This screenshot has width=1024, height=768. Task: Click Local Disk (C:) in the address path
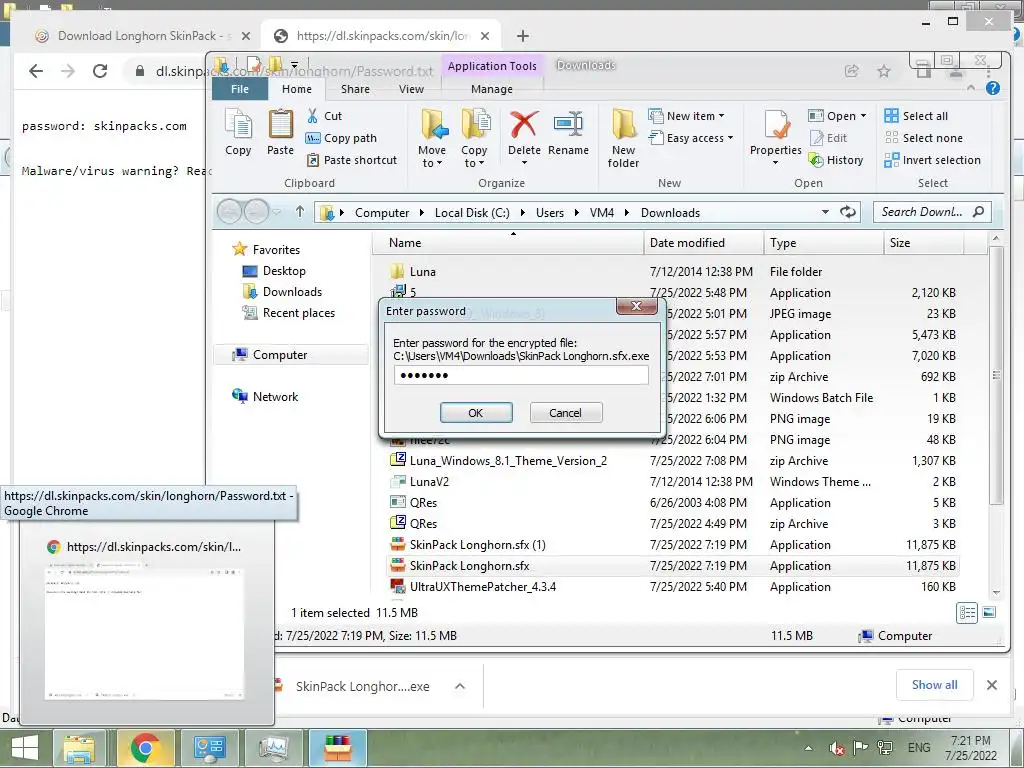point(472,213)
